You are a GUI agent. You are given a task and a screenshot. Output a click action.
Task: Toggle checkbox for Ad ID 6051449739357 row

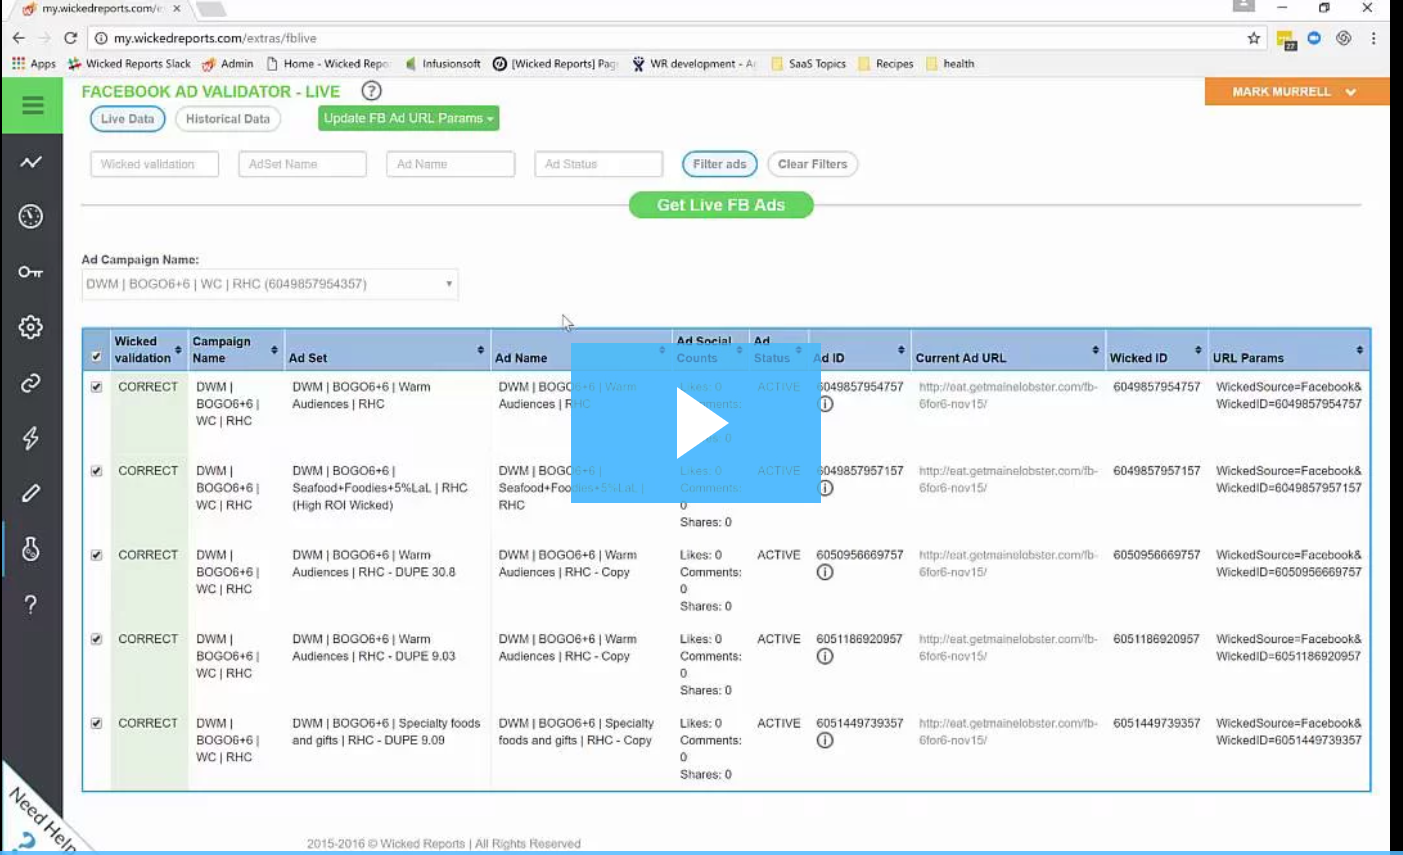coord(96,723)
